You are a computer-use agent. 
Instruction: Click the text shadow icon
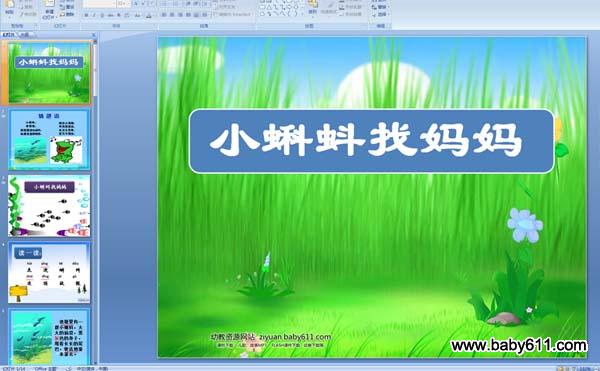tap(119, 16)
